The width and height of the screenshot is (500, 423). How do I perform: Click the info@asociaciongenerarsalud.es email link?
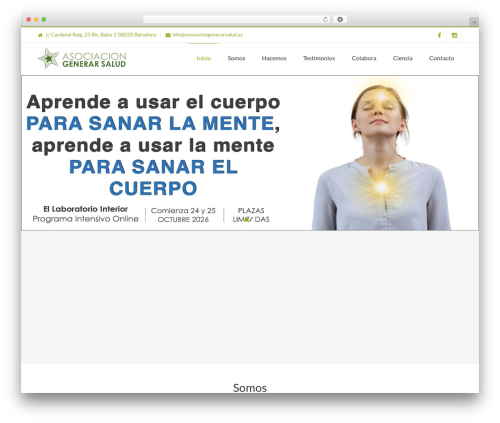click(x=207, y=35)
